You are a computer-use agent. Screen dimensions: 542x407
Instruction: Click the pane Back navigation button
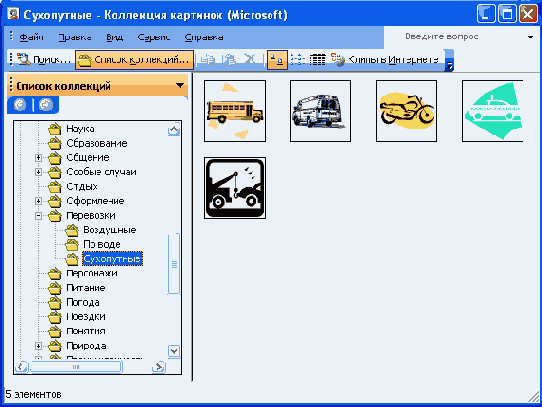click(20, 104)
